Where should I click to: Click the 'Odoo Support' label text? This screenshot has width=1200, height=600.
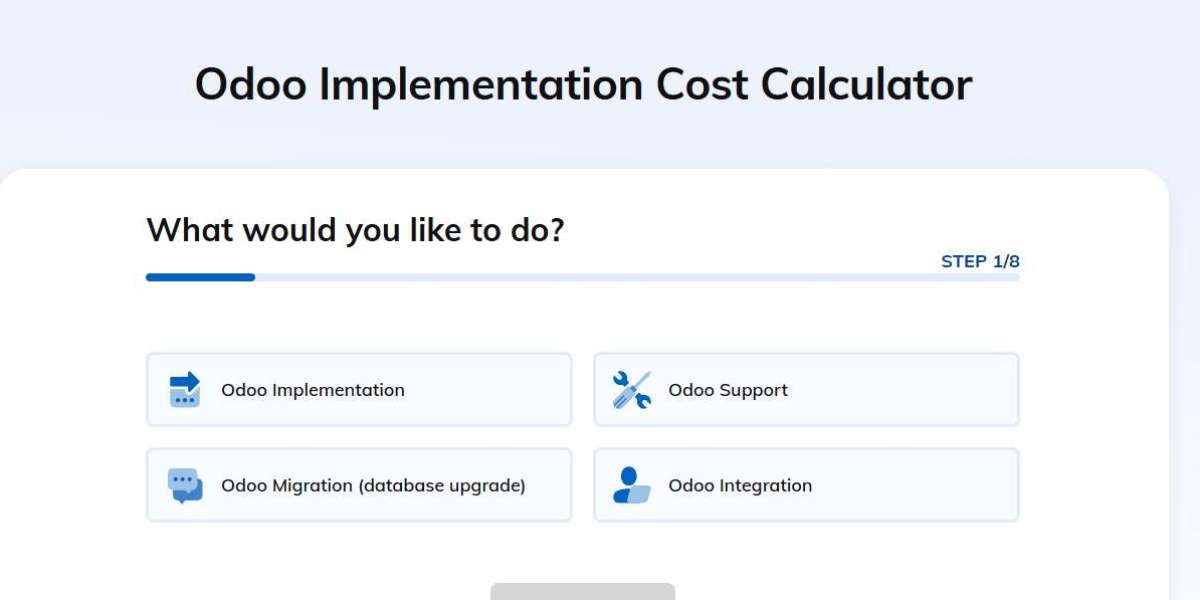728,390
